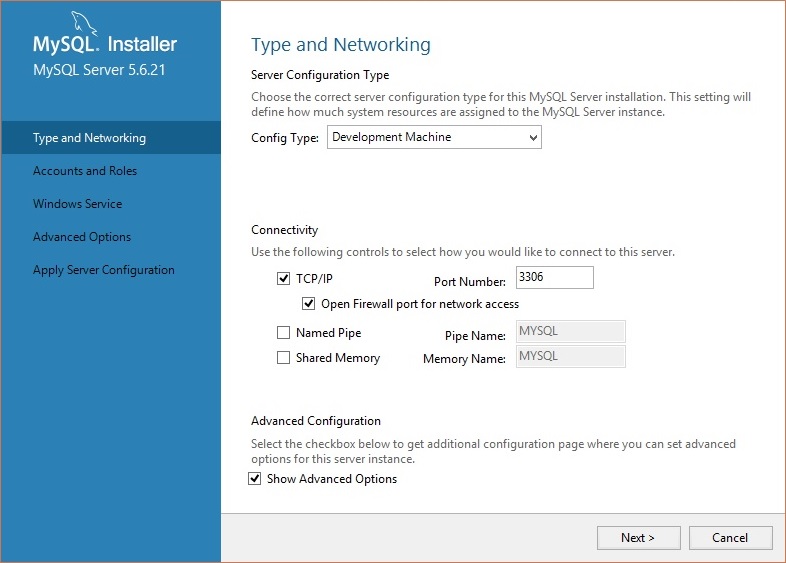The image size is (786, 563).
Task: Click the Memory Name label
Action: click(464, 358)
